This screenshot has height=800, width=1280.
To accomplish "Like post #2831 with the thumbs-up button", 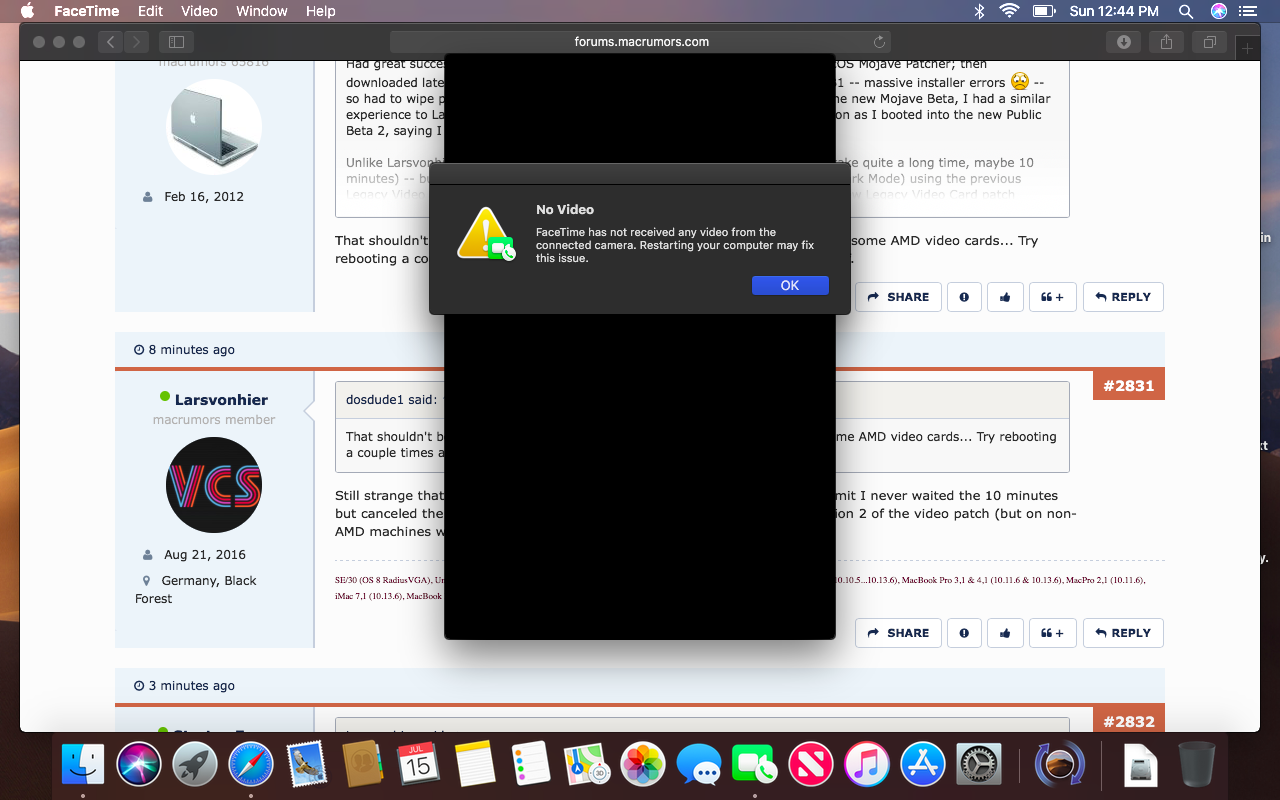I will [1005, 633].
